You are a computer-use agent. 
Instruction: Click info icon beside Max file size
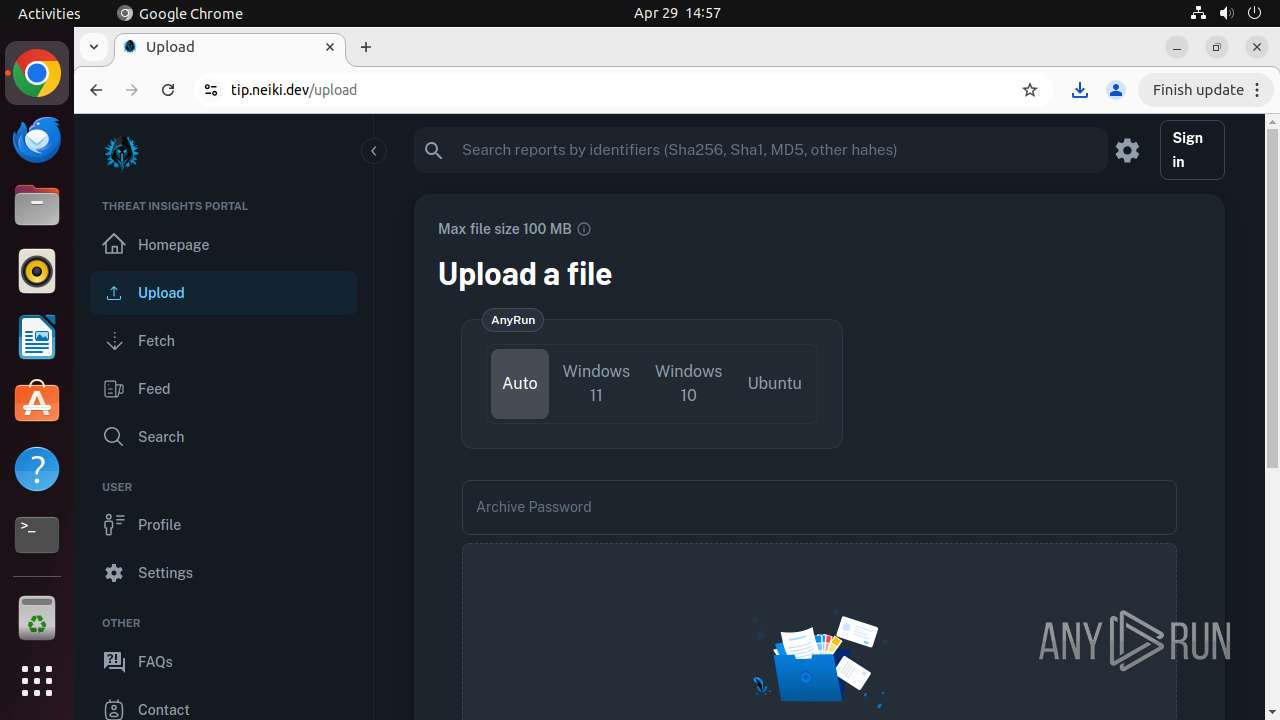tap(584, 229)
